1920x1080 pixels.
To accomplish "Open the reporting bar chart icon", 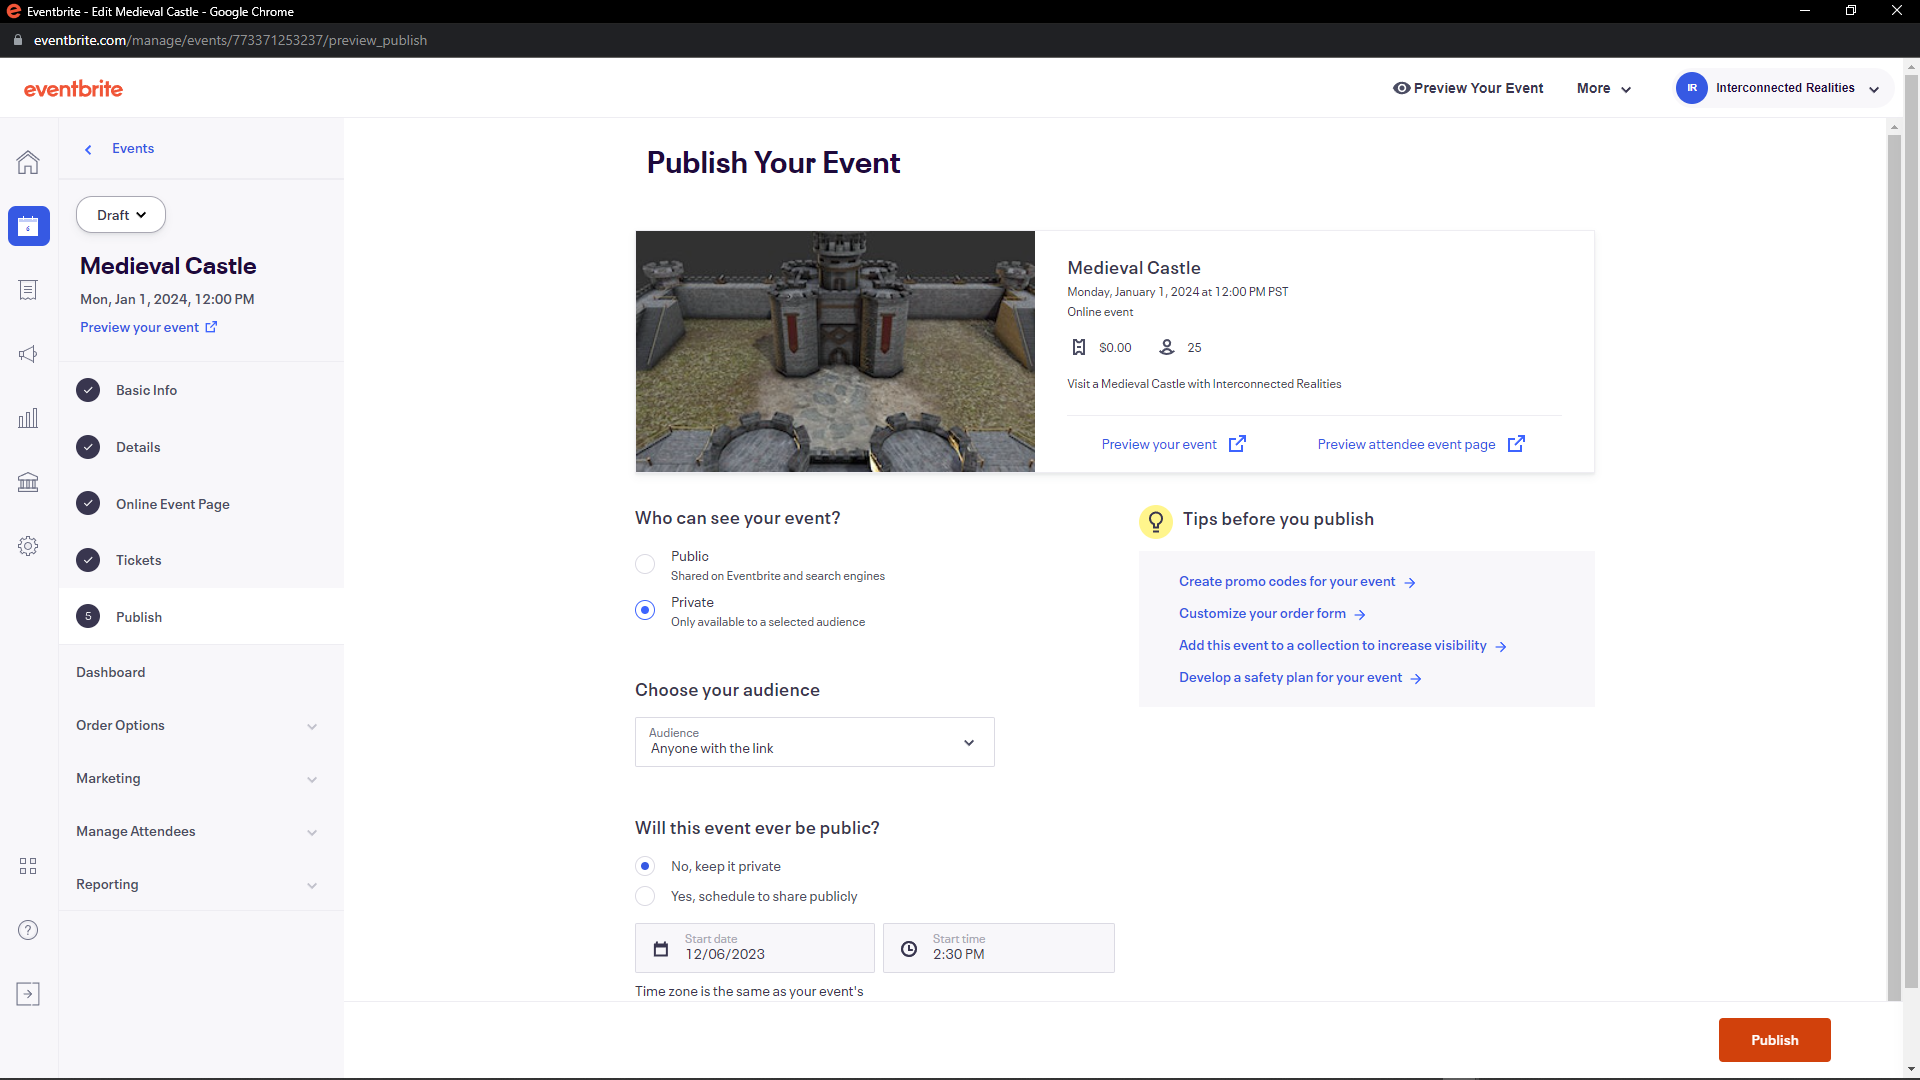I will 28,418.
